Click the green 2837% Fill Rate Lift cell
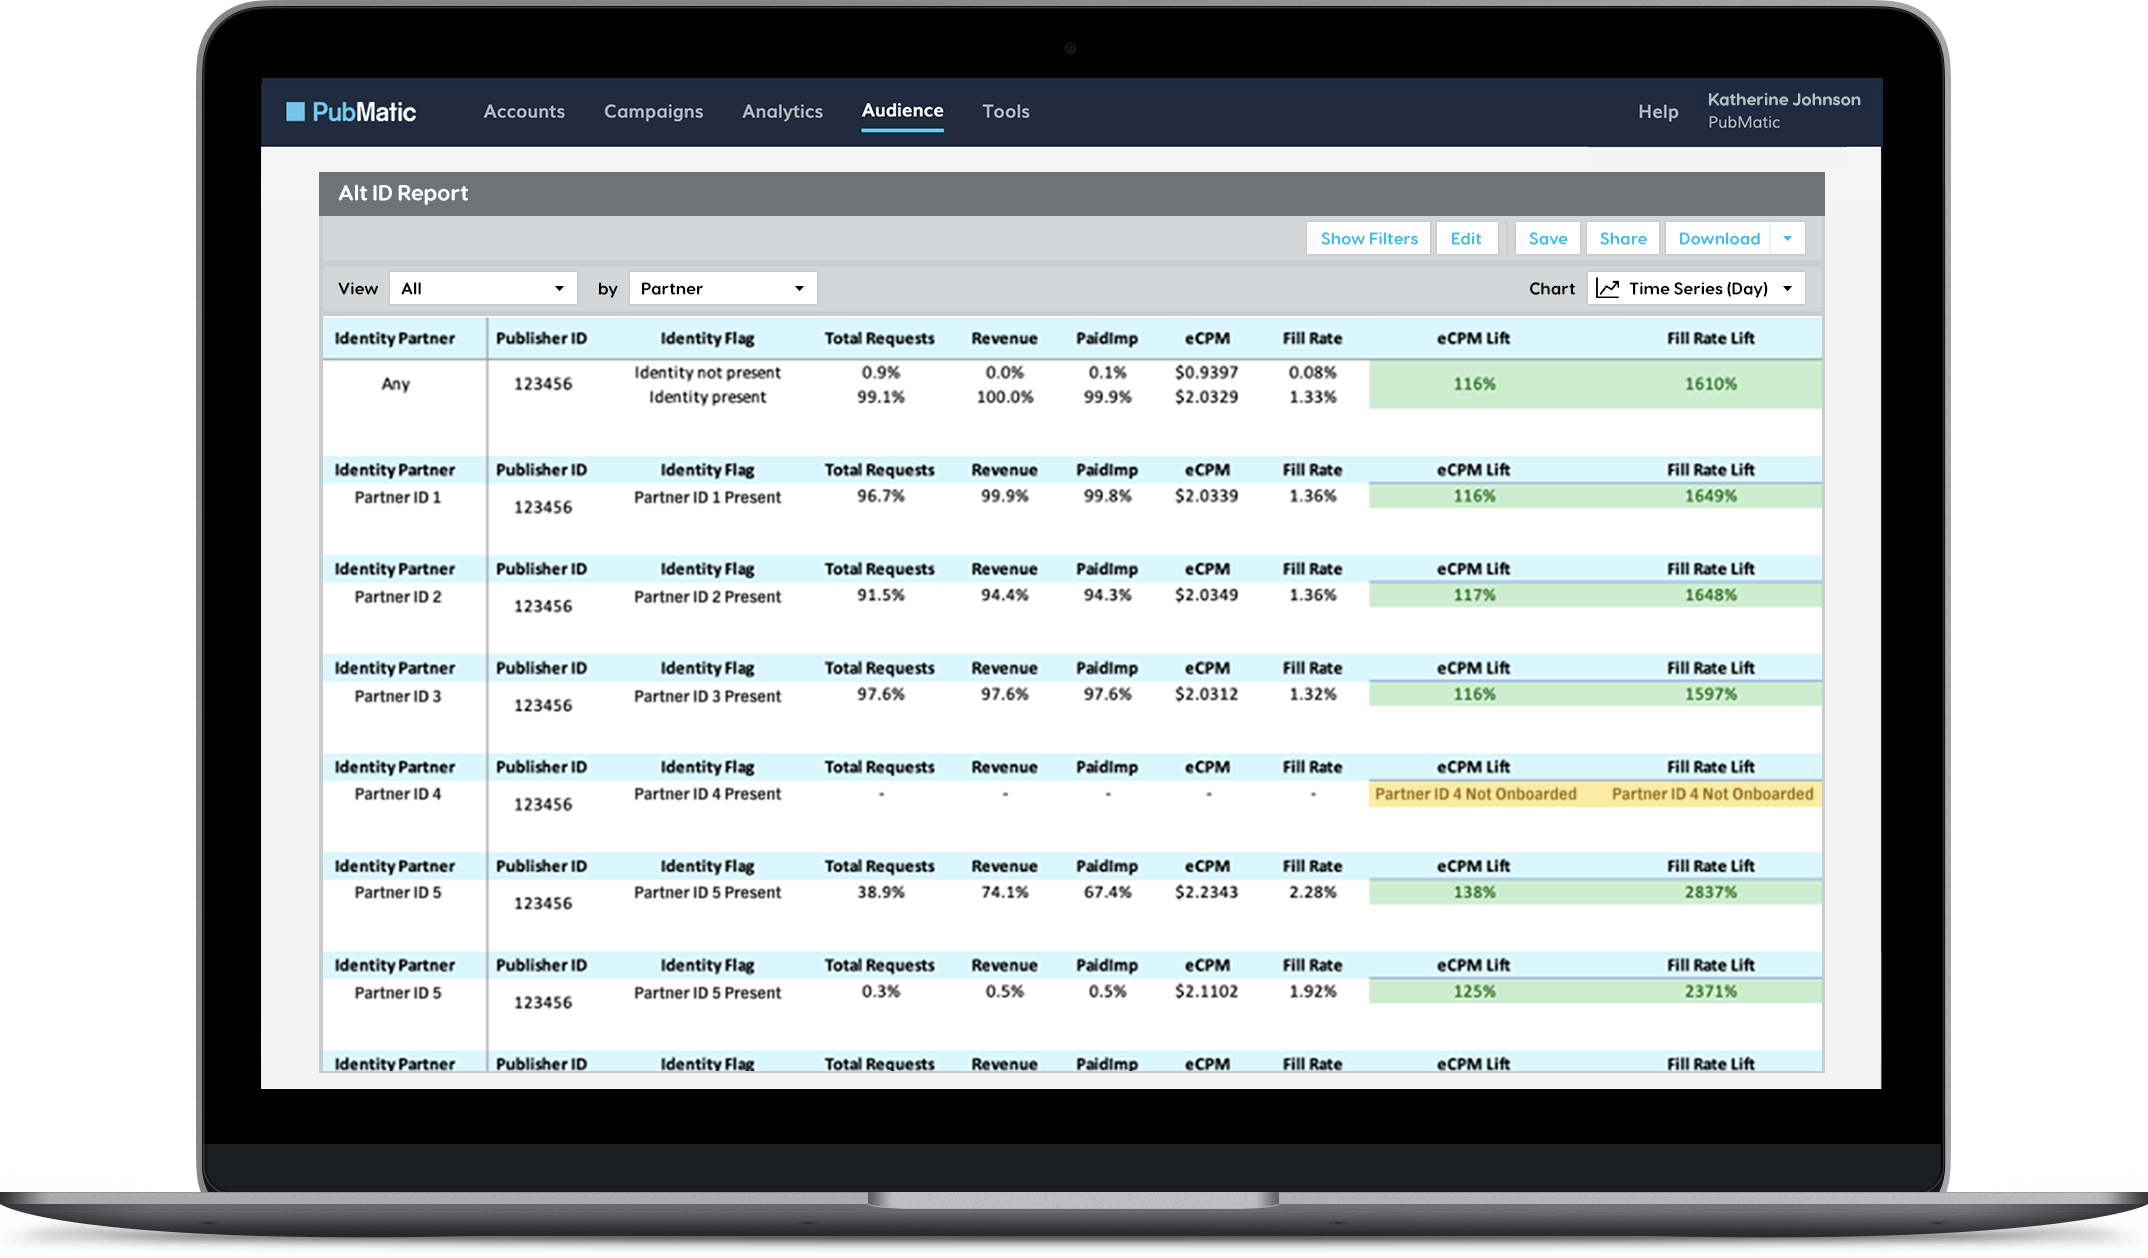 point(1710,892)
